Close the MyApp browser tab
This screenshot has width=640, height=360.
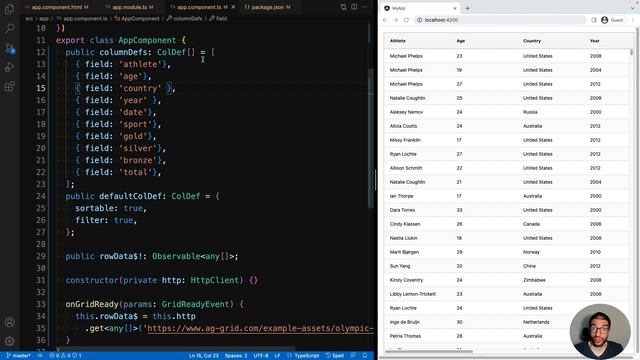[455, 8]
